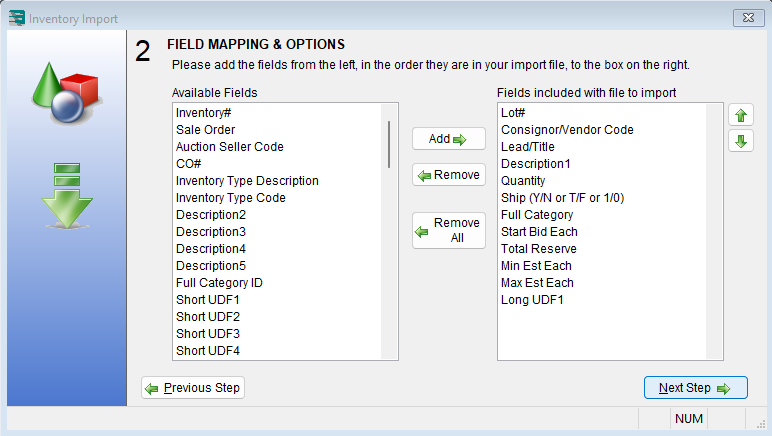Select Start Bid Each included field

point(603,232)
